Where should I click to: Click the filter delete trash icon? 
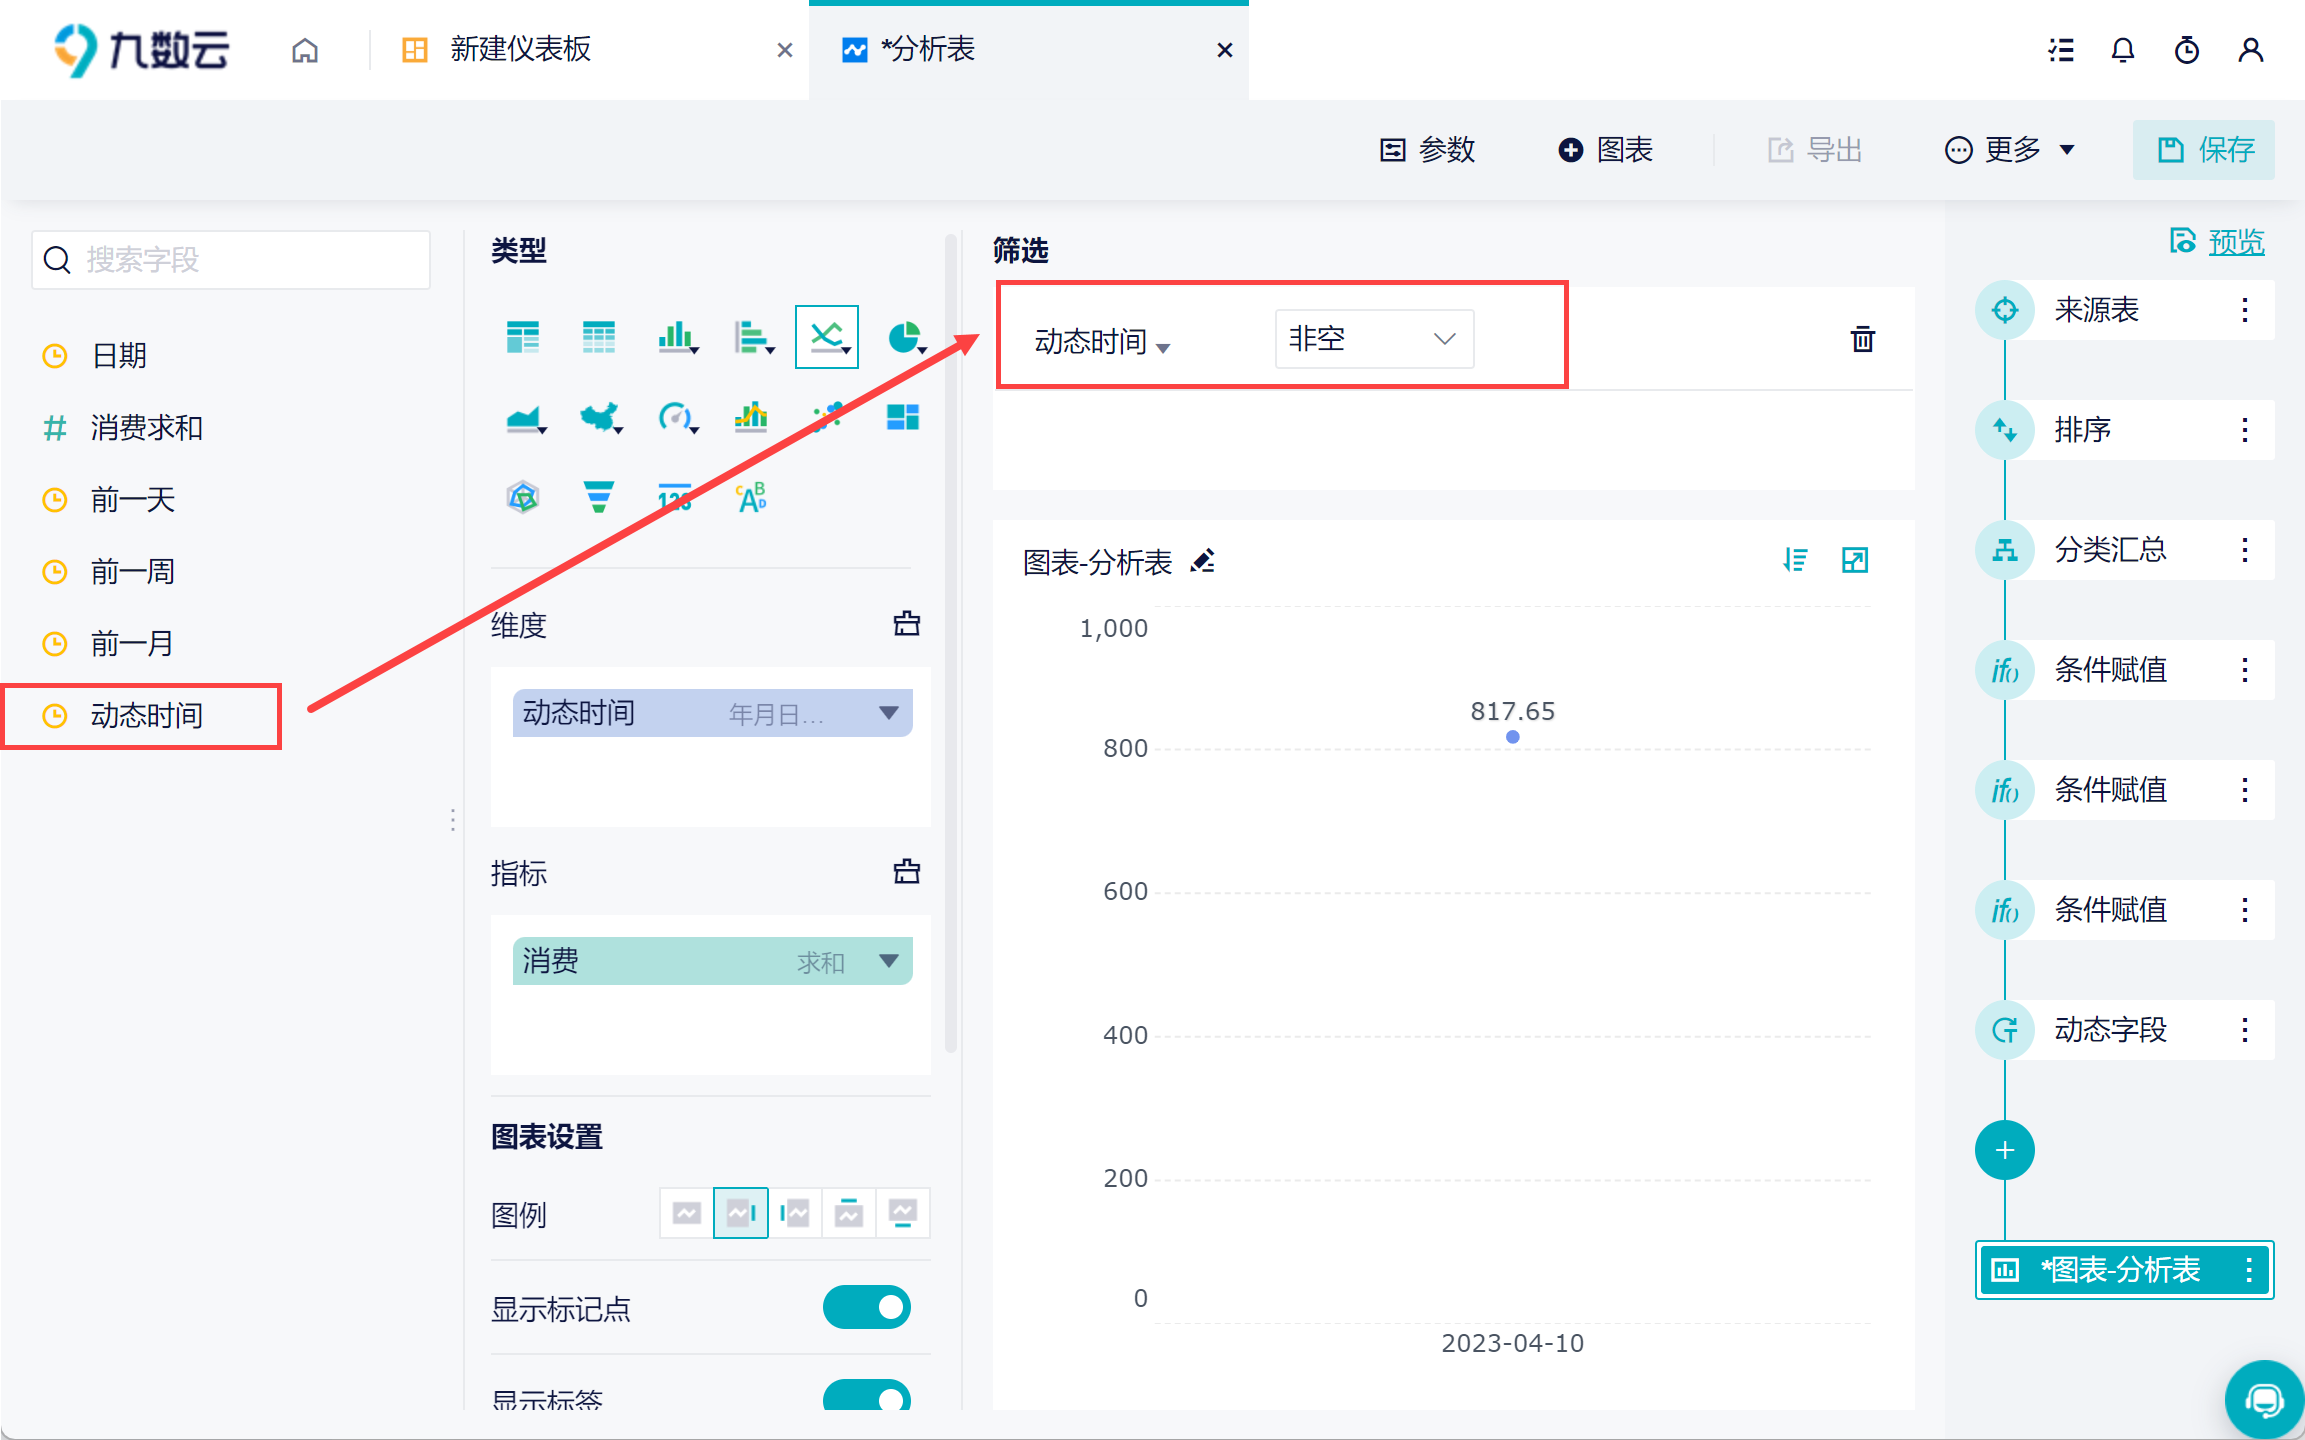pos(1862,339)
